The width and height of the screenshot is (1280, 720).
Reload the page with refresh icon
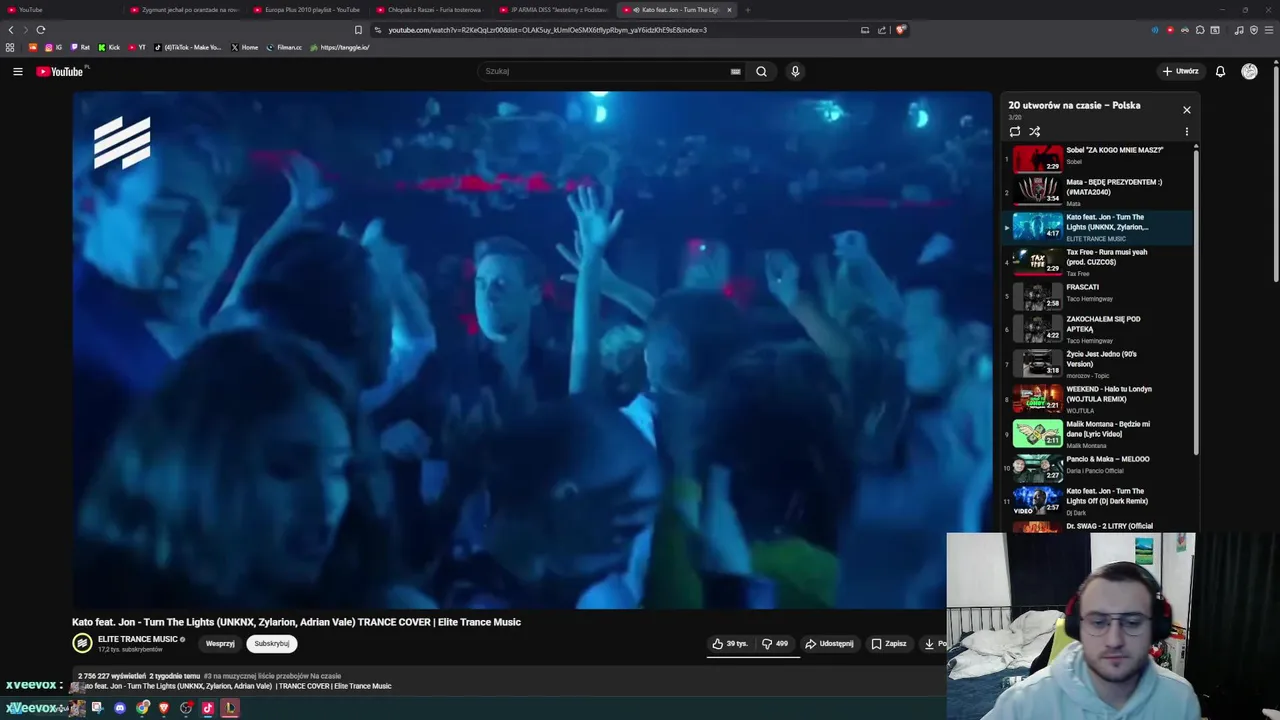point(40,30)
